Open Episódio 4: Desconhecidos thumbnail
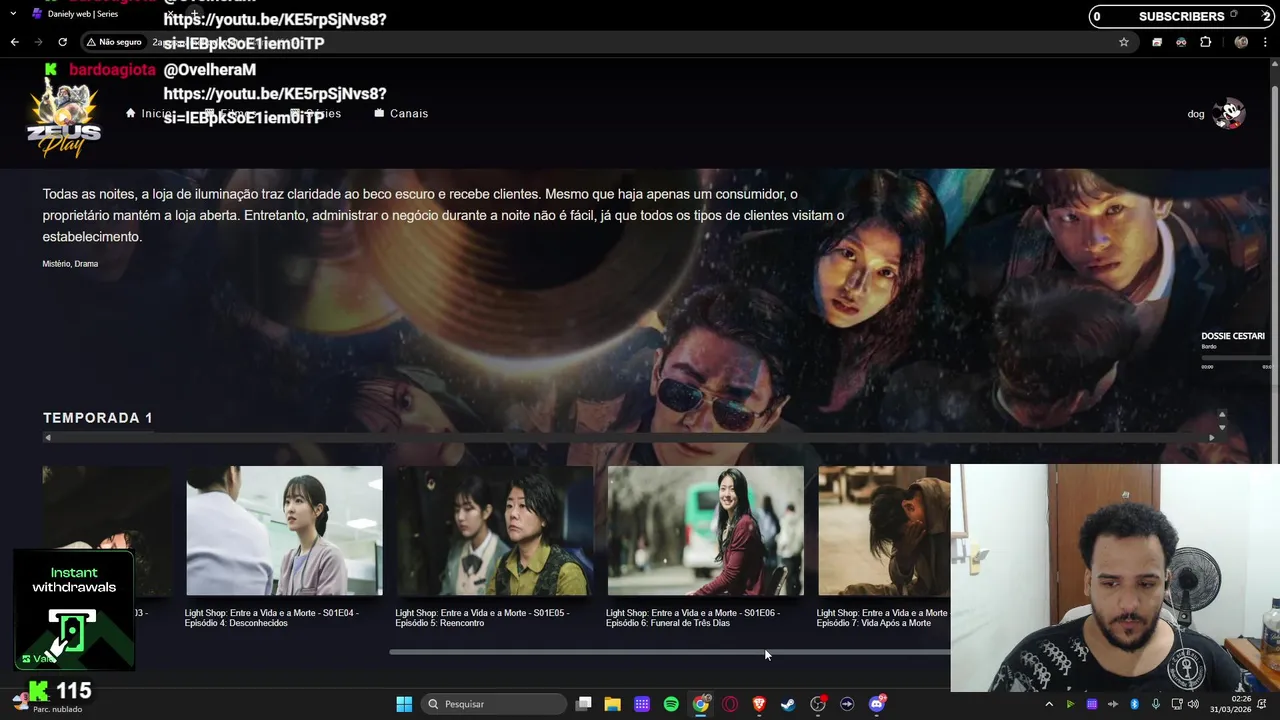1280x720 pixels. coord(284,531)
